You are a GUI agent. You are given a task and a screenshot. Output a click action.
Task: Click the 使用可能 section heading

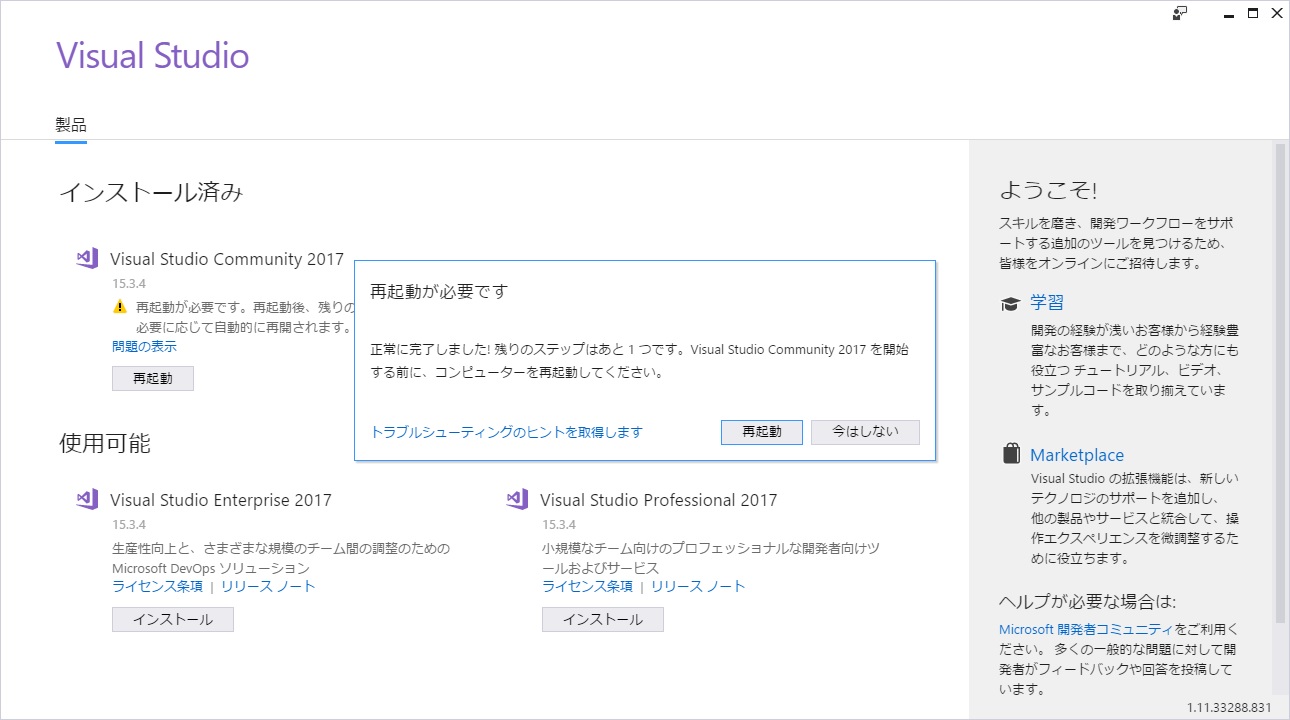[105, 443]
